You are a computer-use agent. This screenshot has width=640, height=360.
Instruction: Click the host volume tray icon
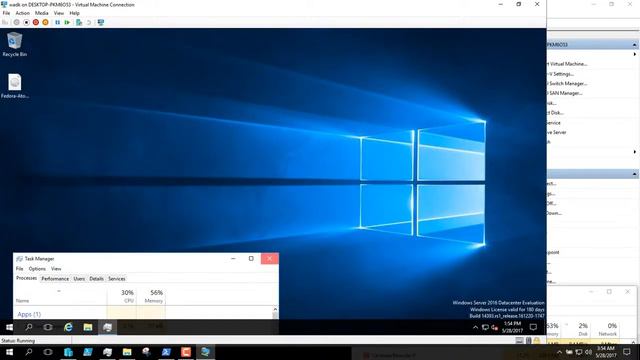point(588,352)
